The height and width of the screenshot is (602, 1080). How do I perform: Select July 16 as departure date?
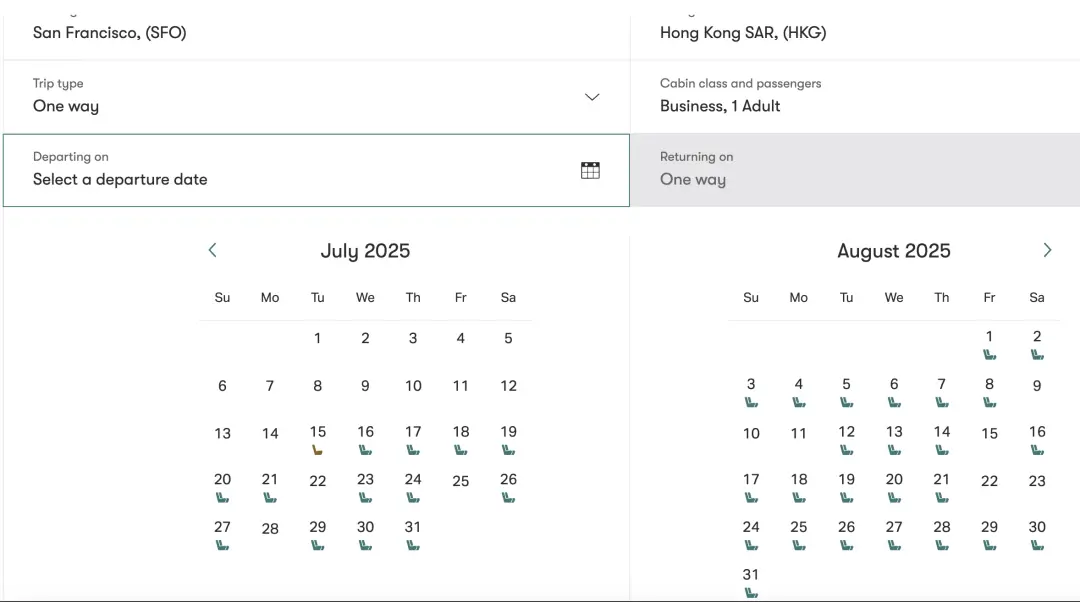tap(365, 432)
